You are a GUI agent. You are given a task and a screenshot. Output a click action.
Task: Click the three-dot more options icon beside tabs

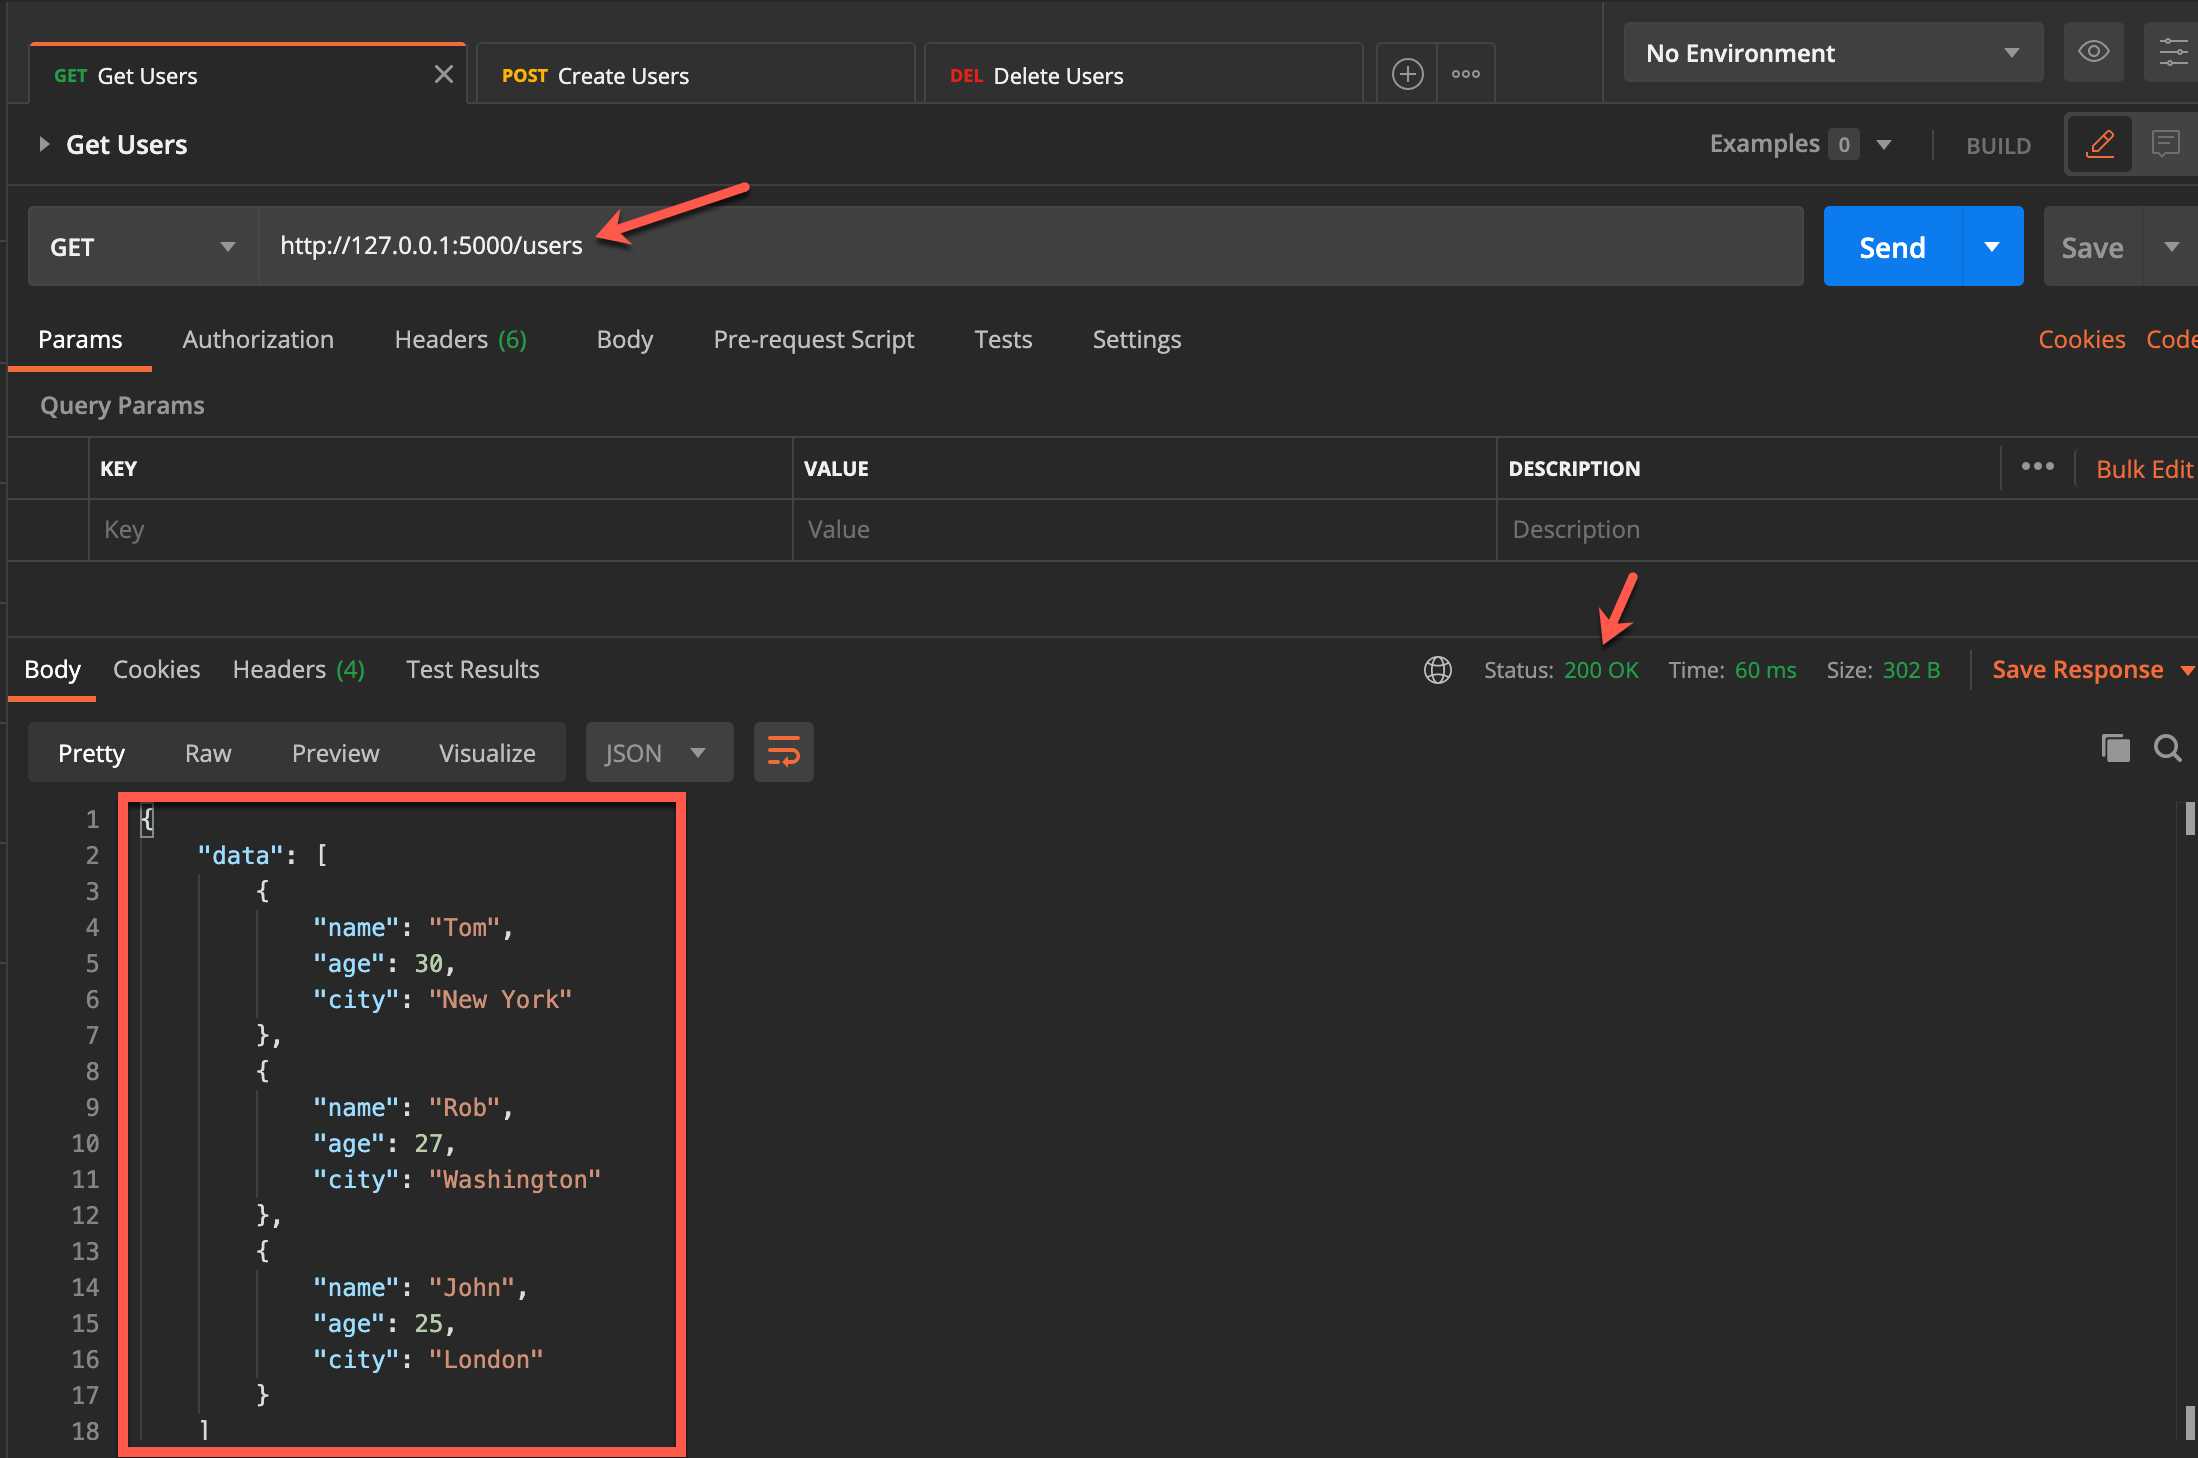[1465, 73]
